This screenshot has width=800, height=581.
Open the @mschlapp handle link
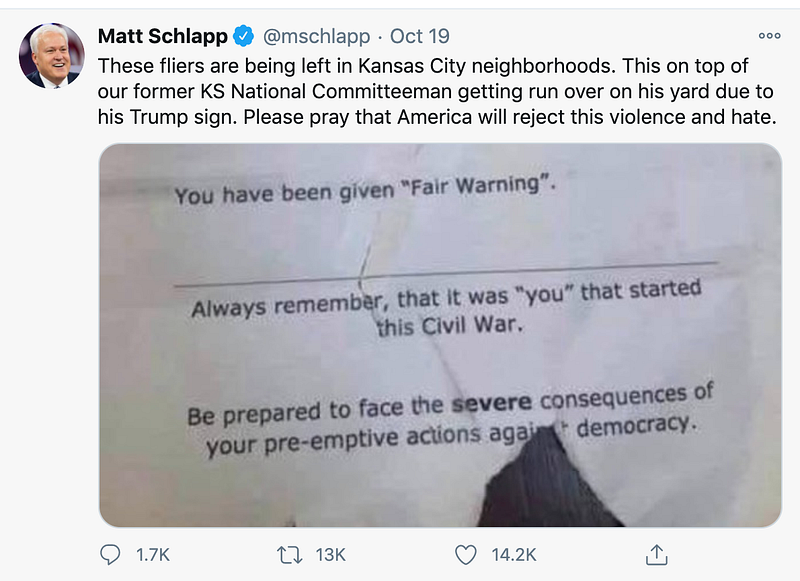tap(315, 37)
